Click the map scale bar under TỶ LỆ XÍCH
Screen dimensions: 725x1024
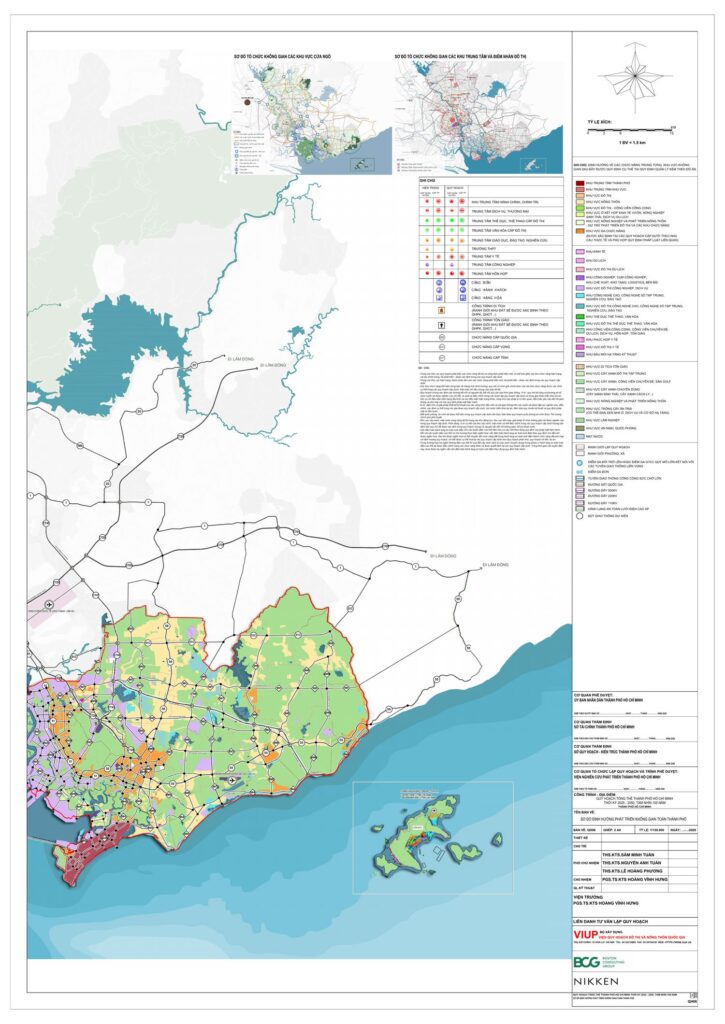[x=630, y=130]
